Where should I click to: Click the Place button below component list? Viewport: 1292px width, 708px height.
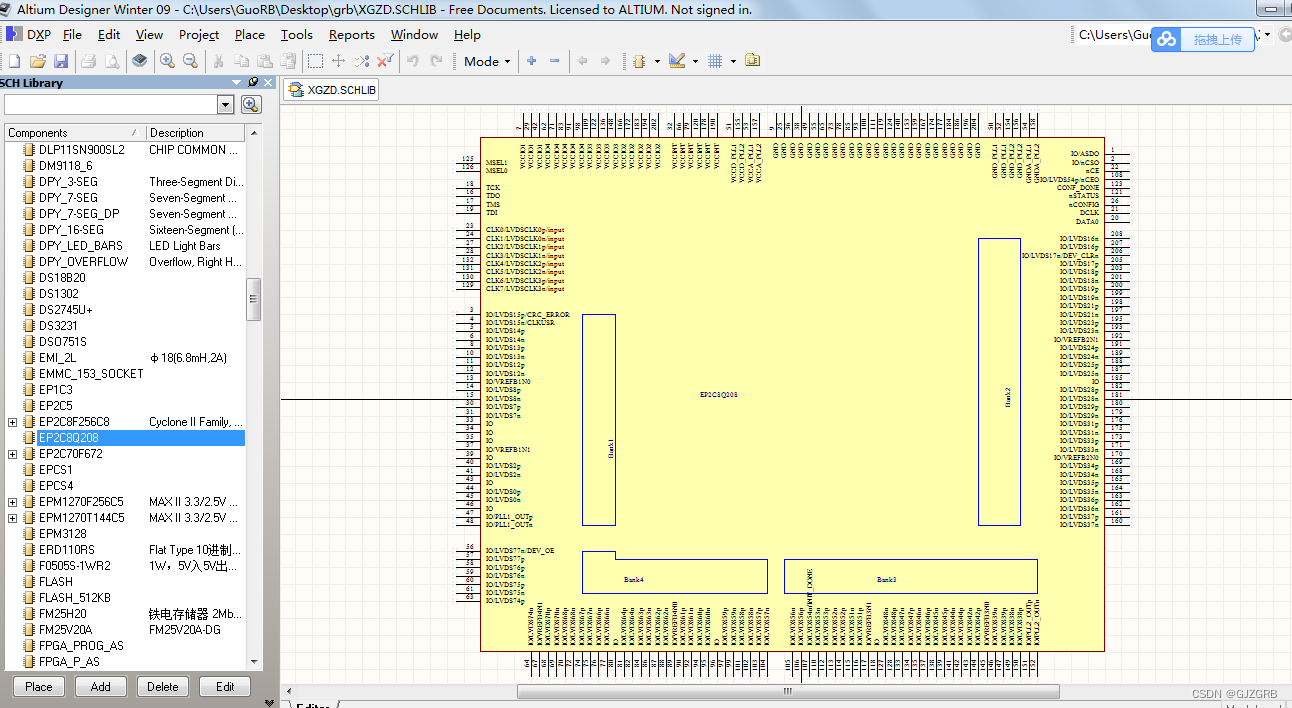click(x=38, y=686)
